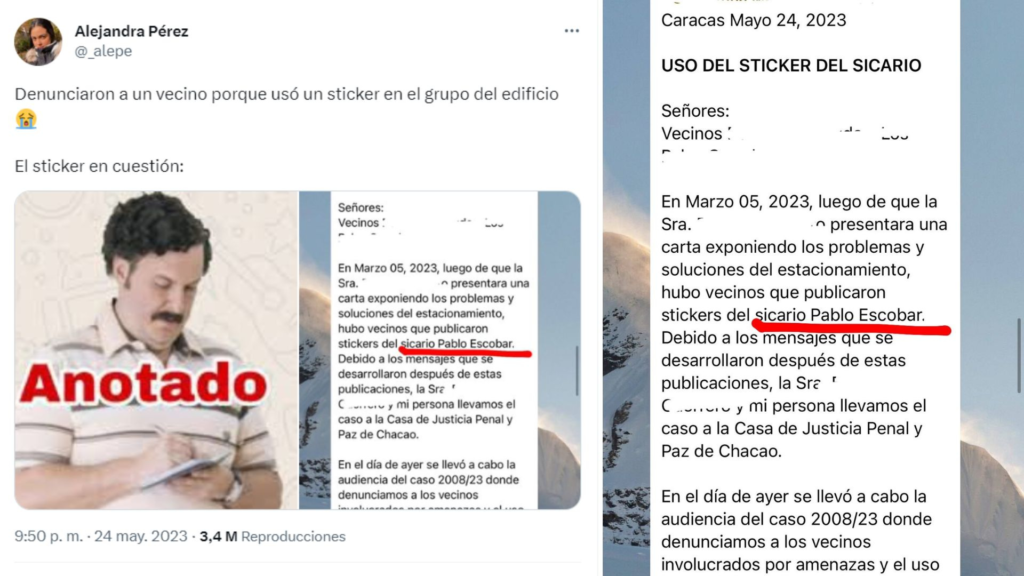Viewport: 1024px width, 576px height.
Task: Open the Anotado Pablo Escobar sticker image
Action: [x=156, y=350]
